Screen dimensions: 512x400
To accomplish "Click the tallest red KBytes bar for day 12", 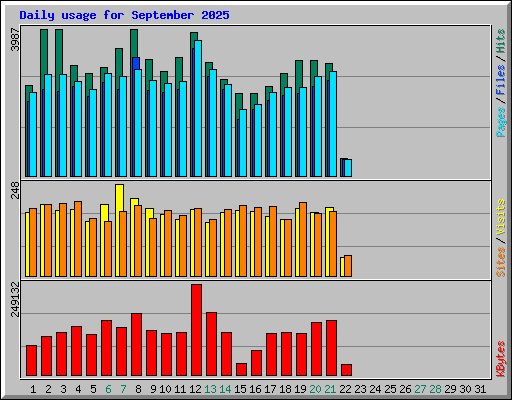I will tap(196, 330).
